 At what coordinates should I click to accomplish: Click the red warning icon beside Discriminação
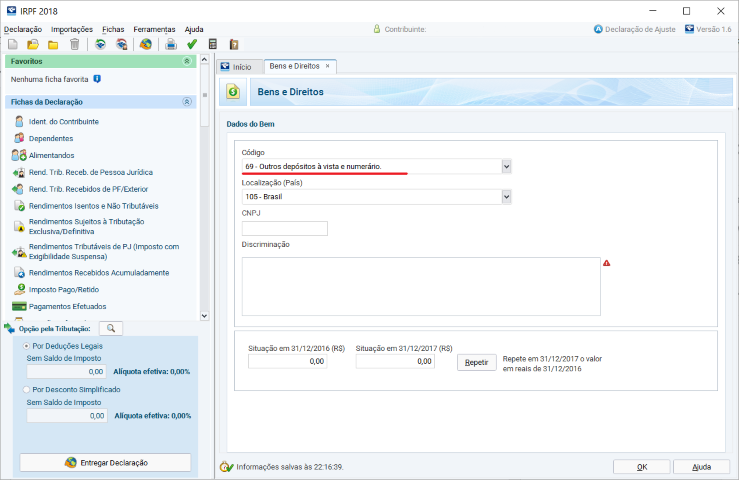tap(606, 263)
